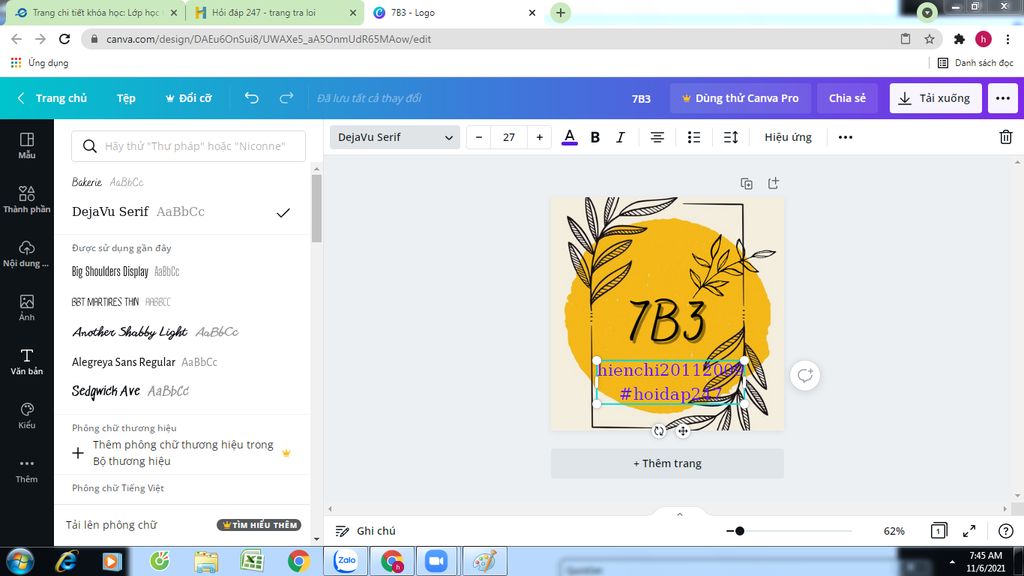This screenshot has height=576, width=1024.
Task: Open the Mẫu templates panel
Action: click(x=27, y=146)
